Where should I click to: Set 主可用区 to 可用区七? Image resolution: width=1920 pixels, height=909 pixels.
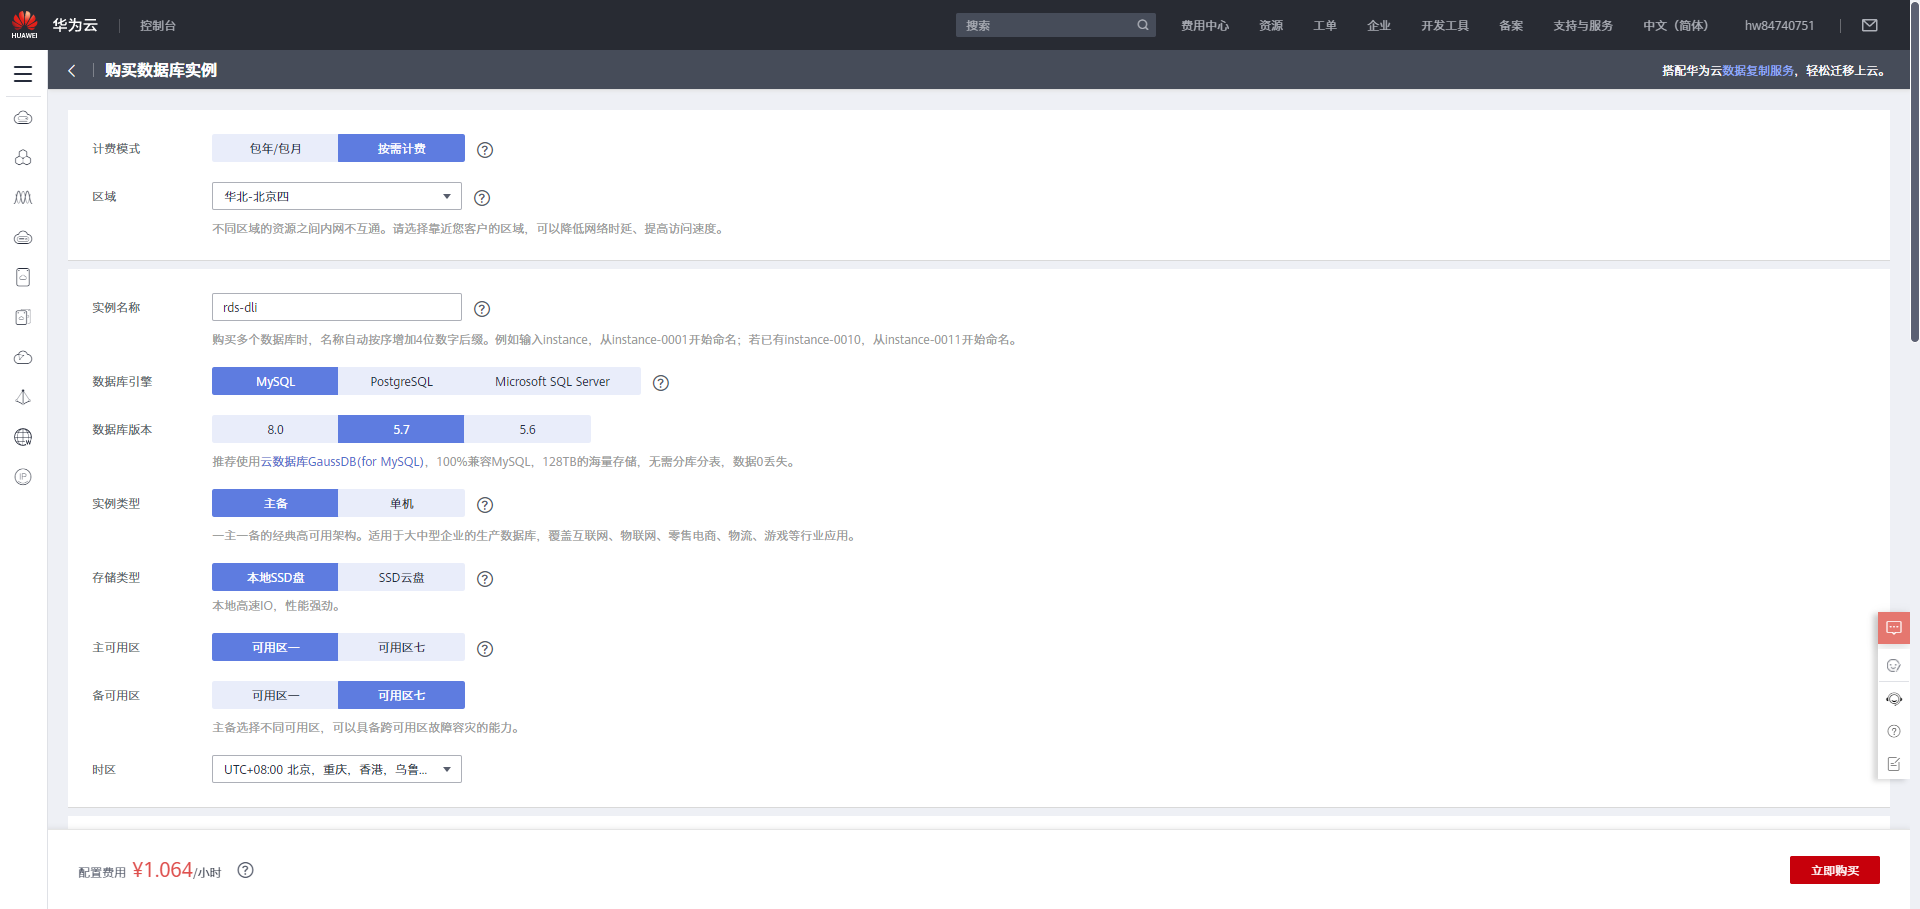pos(401,647)
